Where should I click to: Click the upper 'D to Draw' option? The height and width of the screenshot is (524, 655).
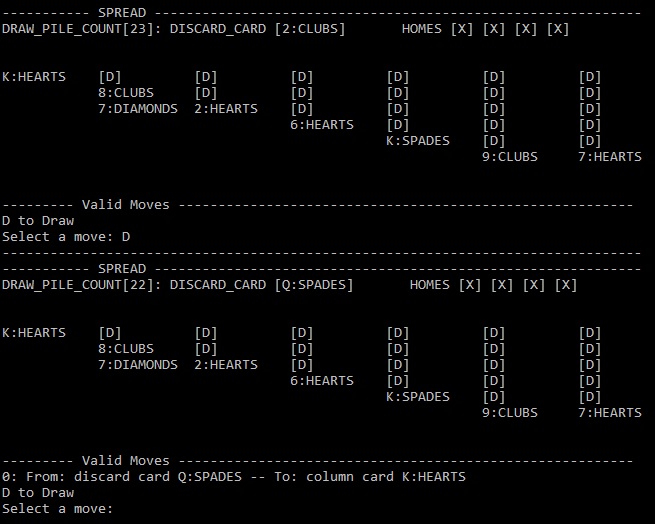[x=38, y=221]
